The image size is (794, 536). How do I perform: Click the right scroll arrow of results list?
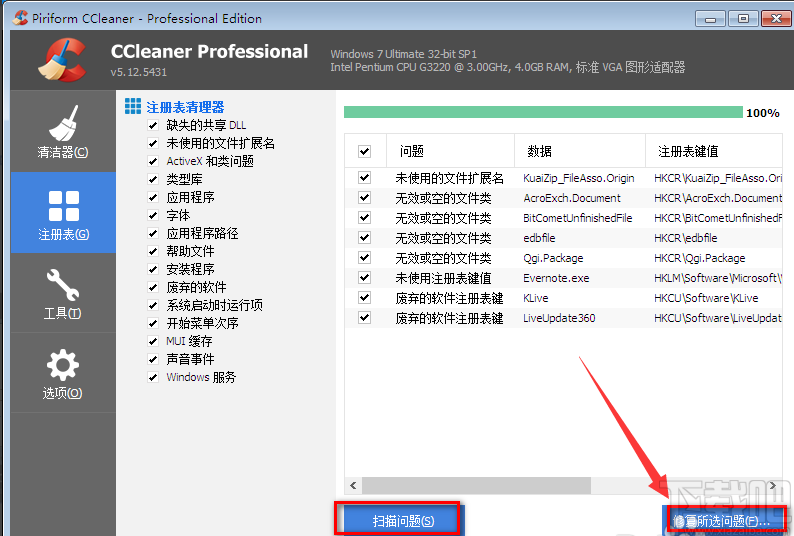pos(773,485)
